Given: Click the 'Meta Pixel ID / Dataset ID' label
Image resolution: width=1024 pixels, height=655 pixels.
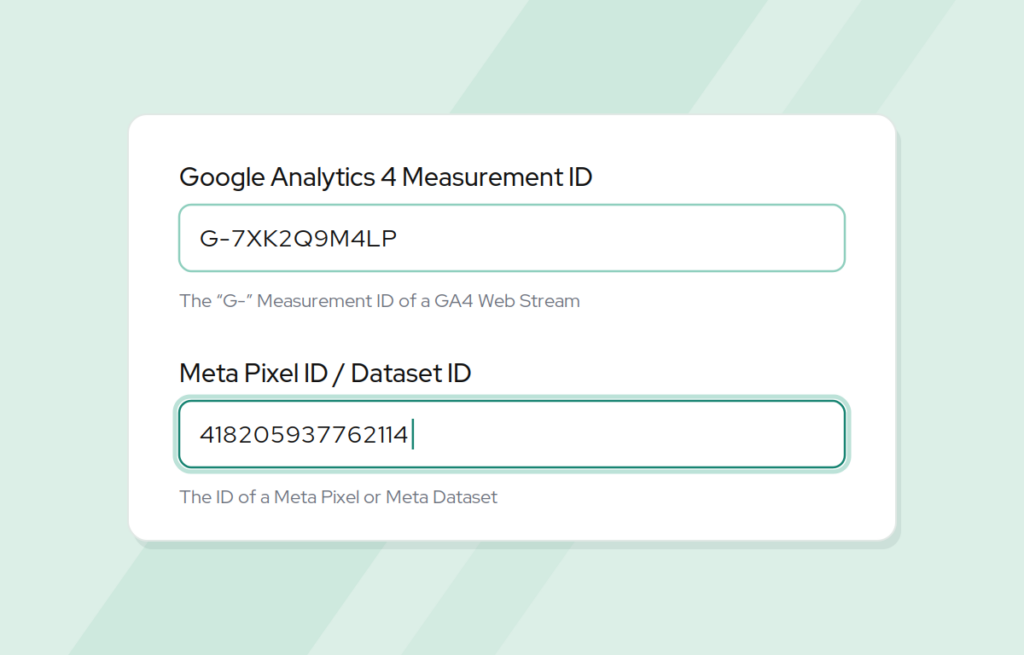Looking at the screenshot, I should [x=325, y=373].
